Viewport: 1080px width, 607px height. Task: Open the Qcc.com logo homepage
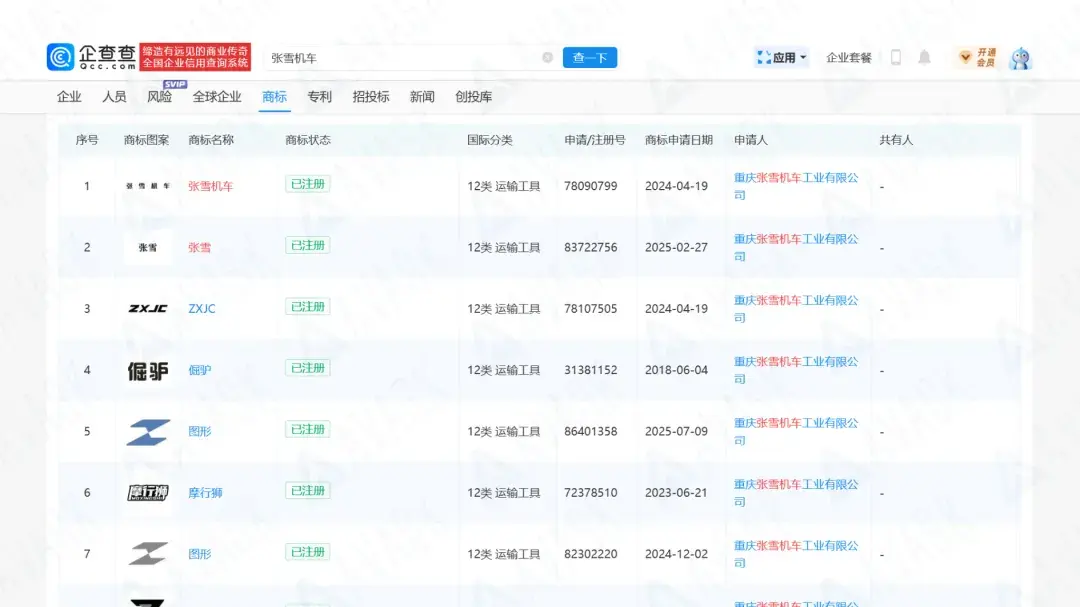pyautogui.click(x=91, y=57)
